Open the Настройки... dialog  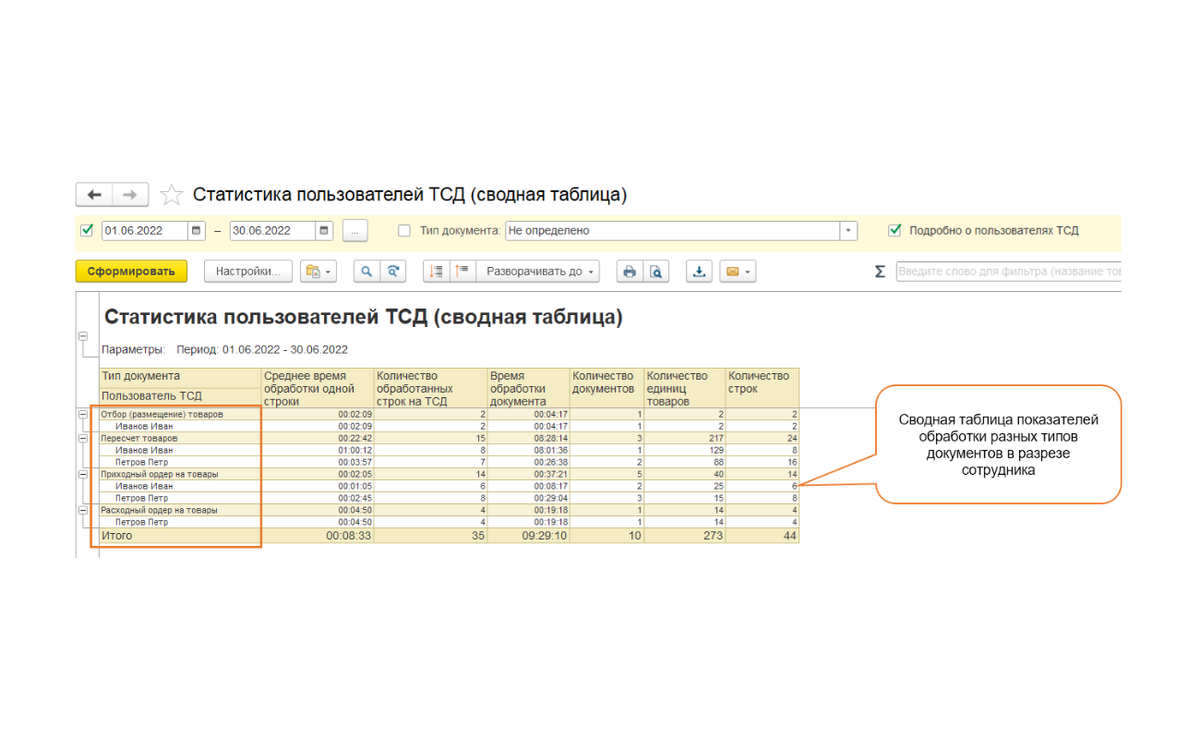(248, 271)
